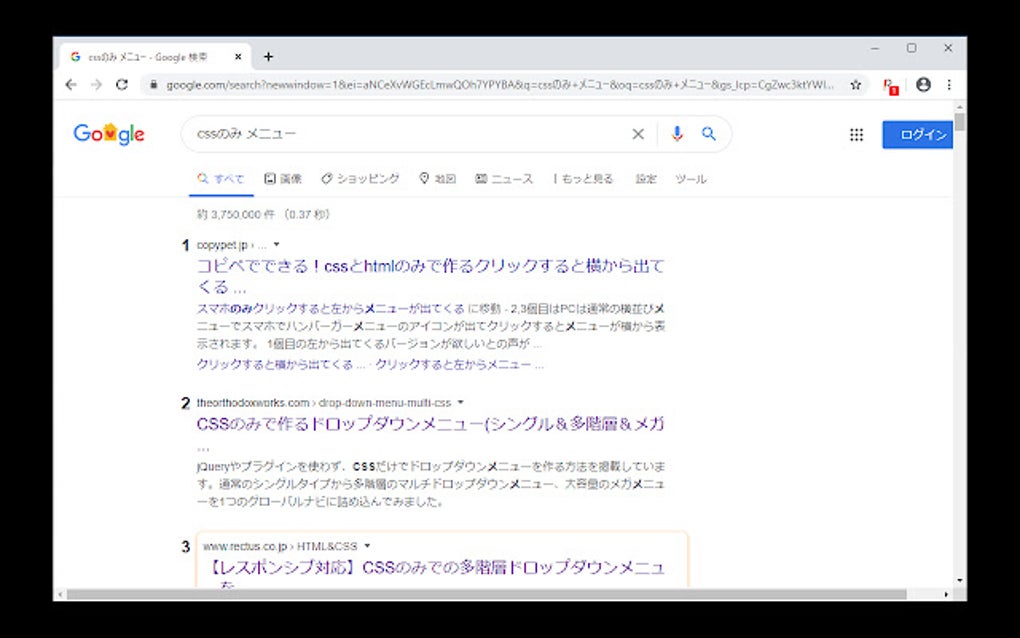Click the blue ログイン button
Screen dimensions: 1020x638
click(x=917, y=135)
